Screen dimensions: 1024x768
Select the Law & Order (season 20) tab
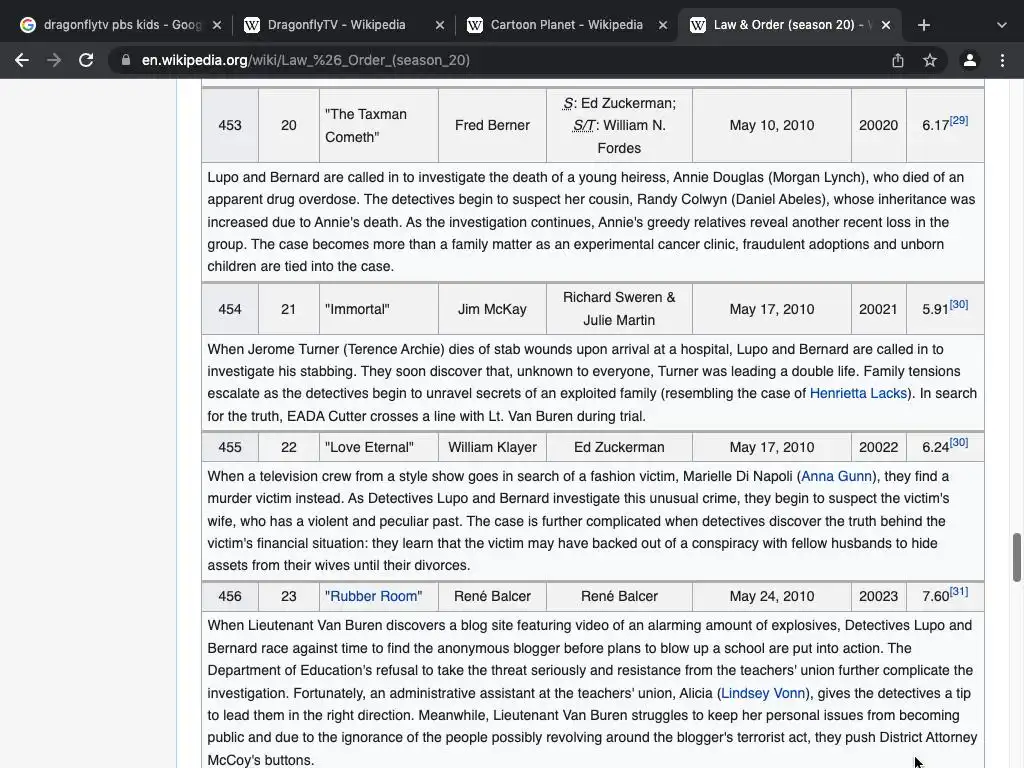point(790,25)
